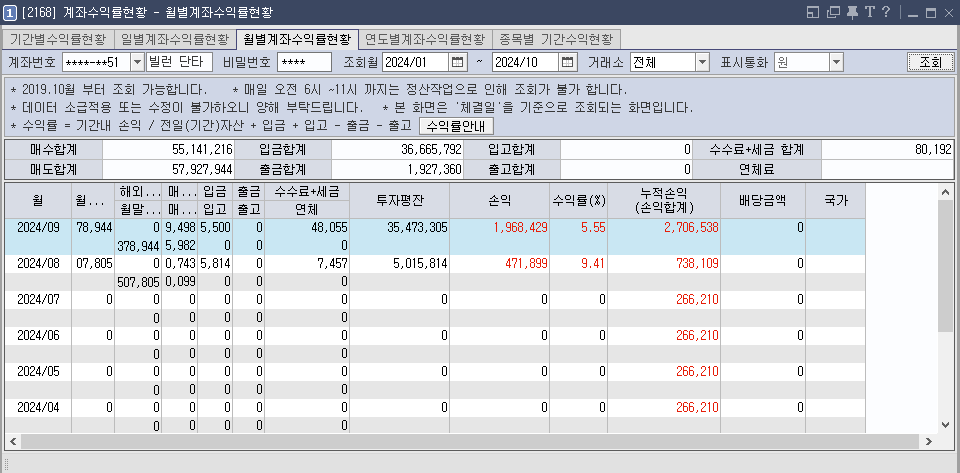Click the 507,805 month-end cell

pos(138,281)
